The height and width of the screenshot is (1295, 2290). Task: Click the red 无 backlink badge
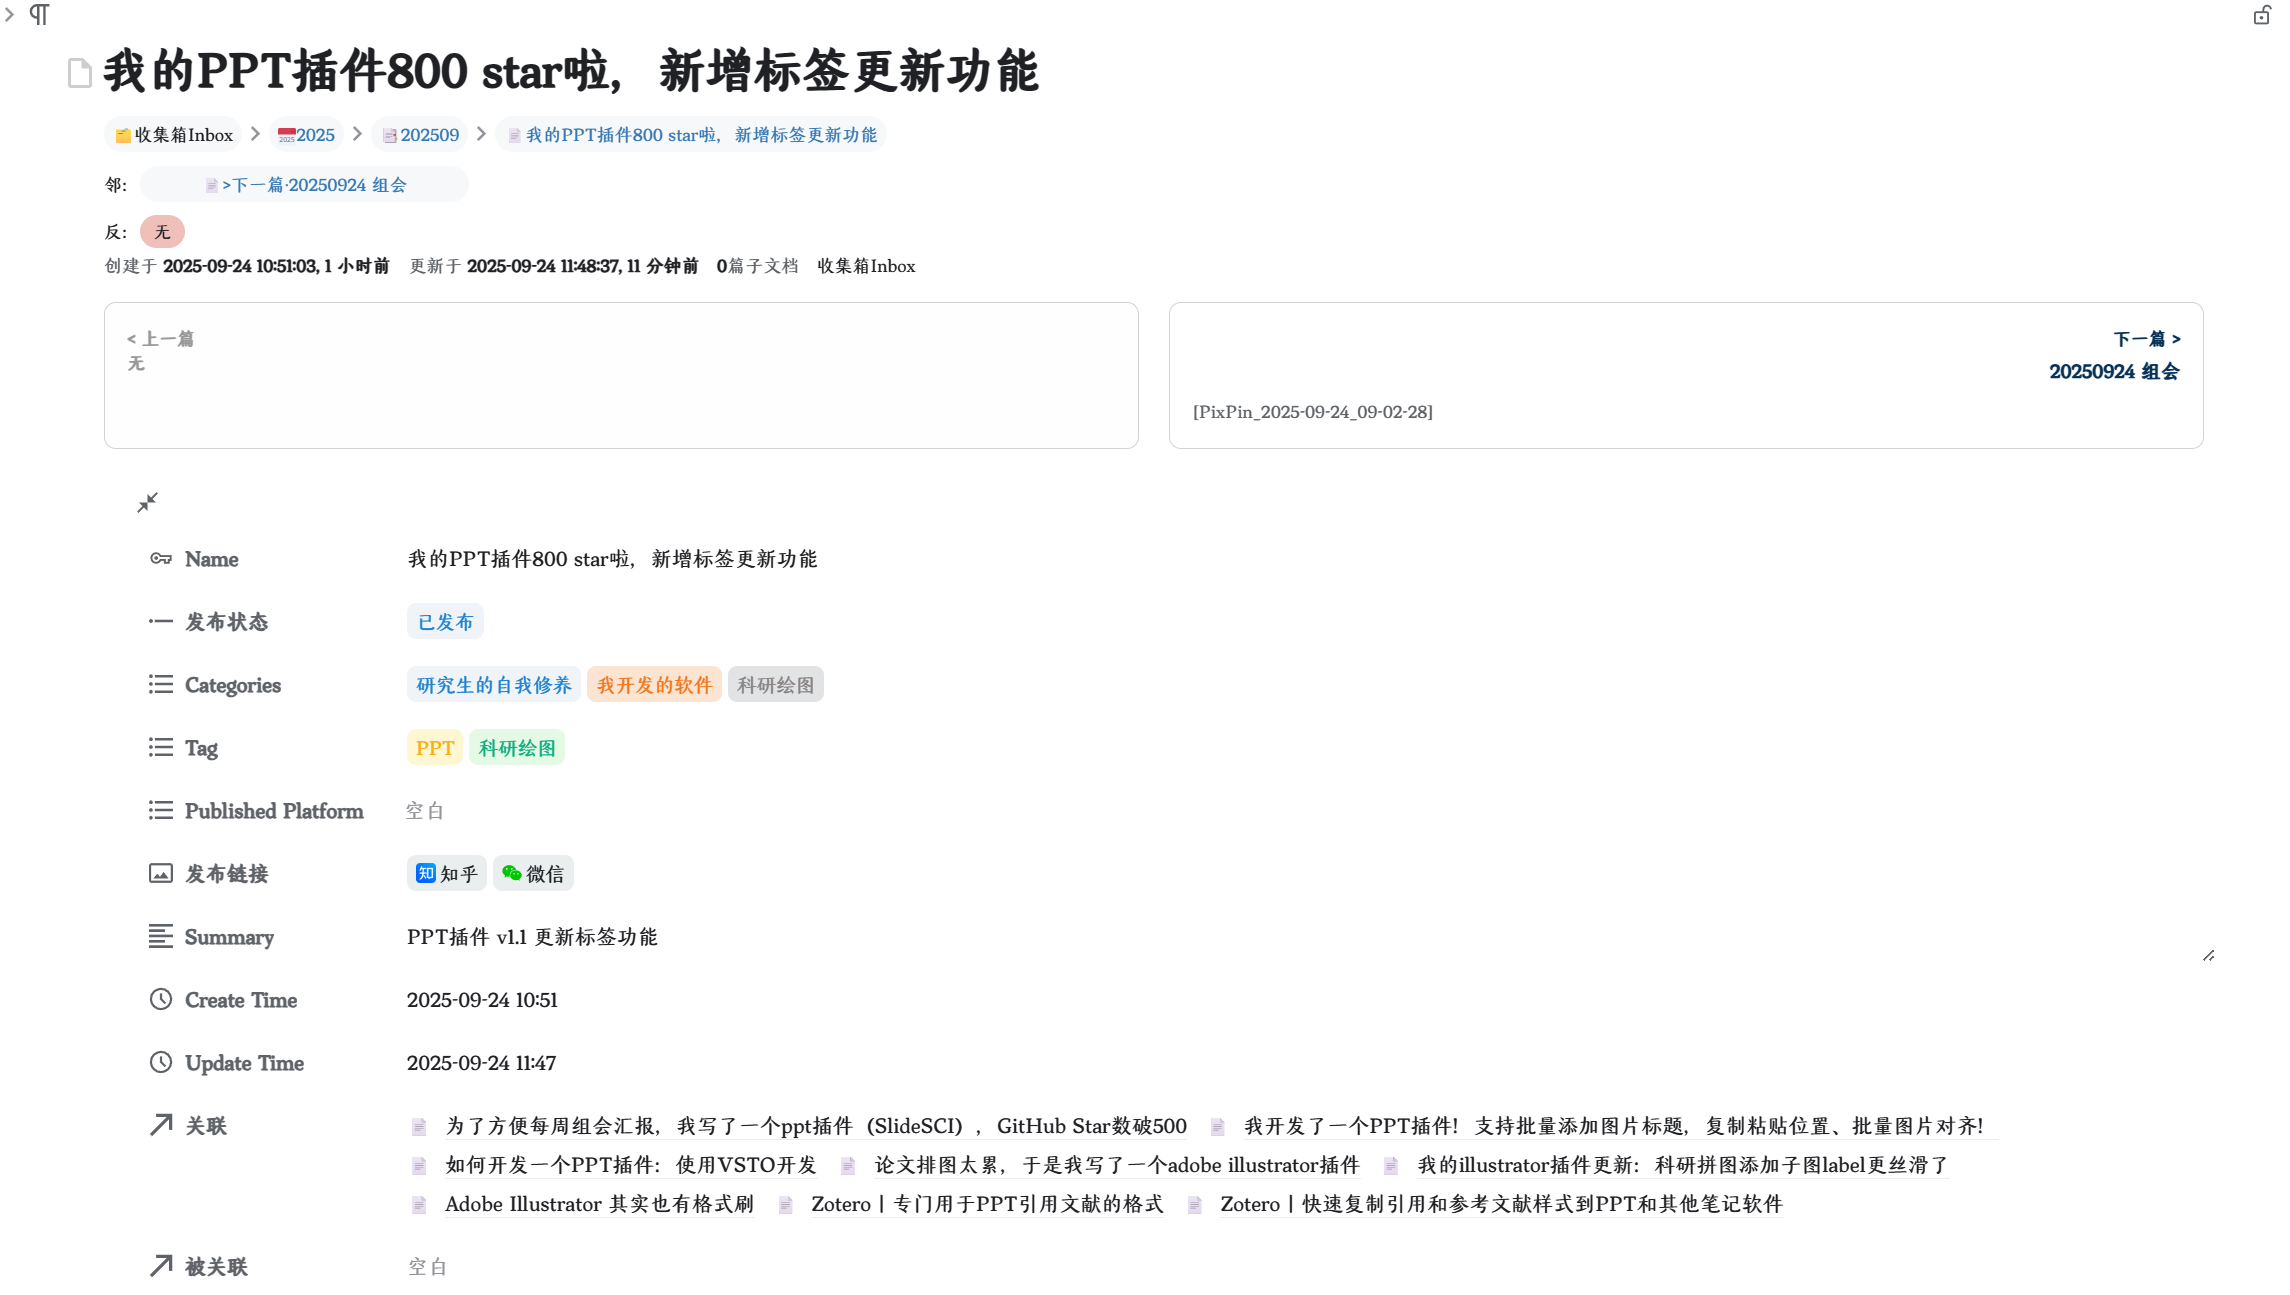[162, 232]
